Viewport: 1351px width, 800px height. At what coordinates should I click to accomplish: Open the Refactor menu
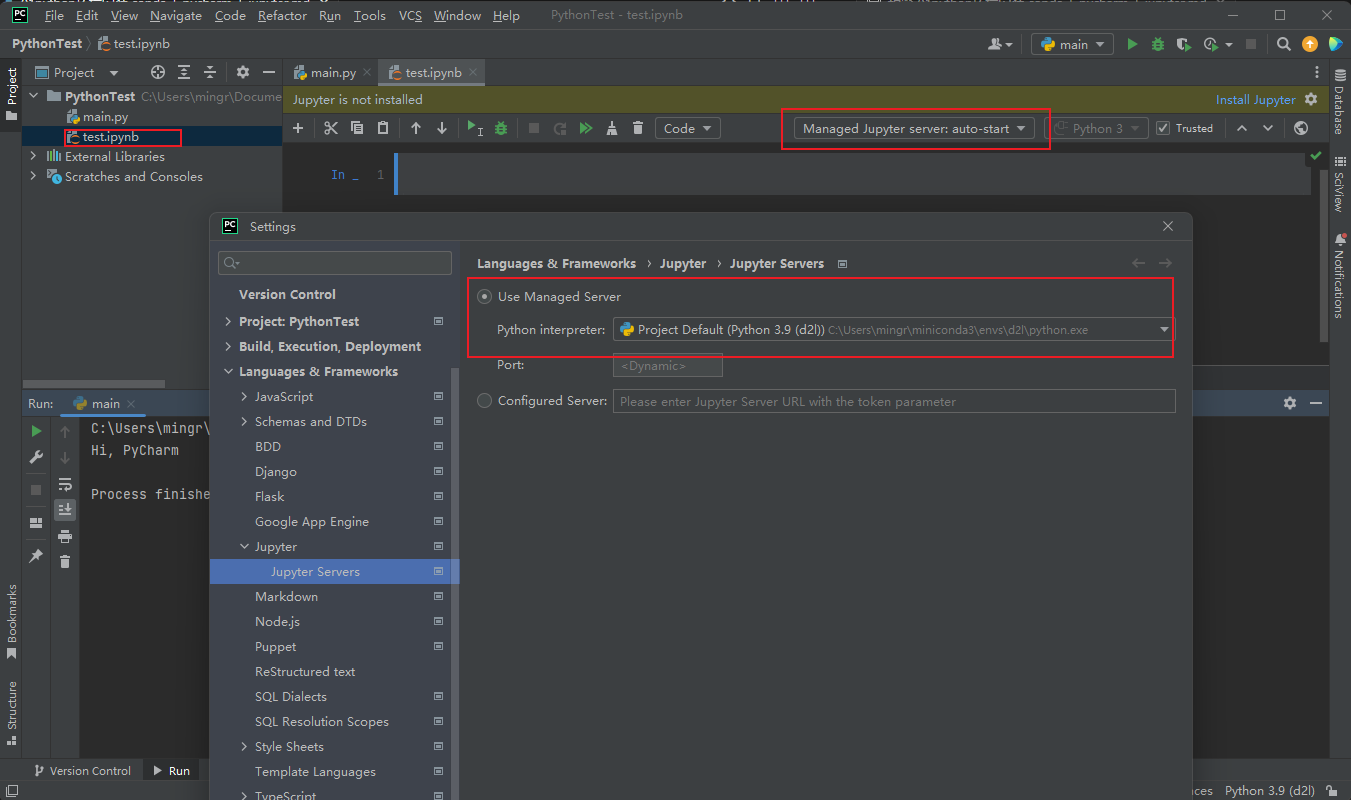pos(282,15)
